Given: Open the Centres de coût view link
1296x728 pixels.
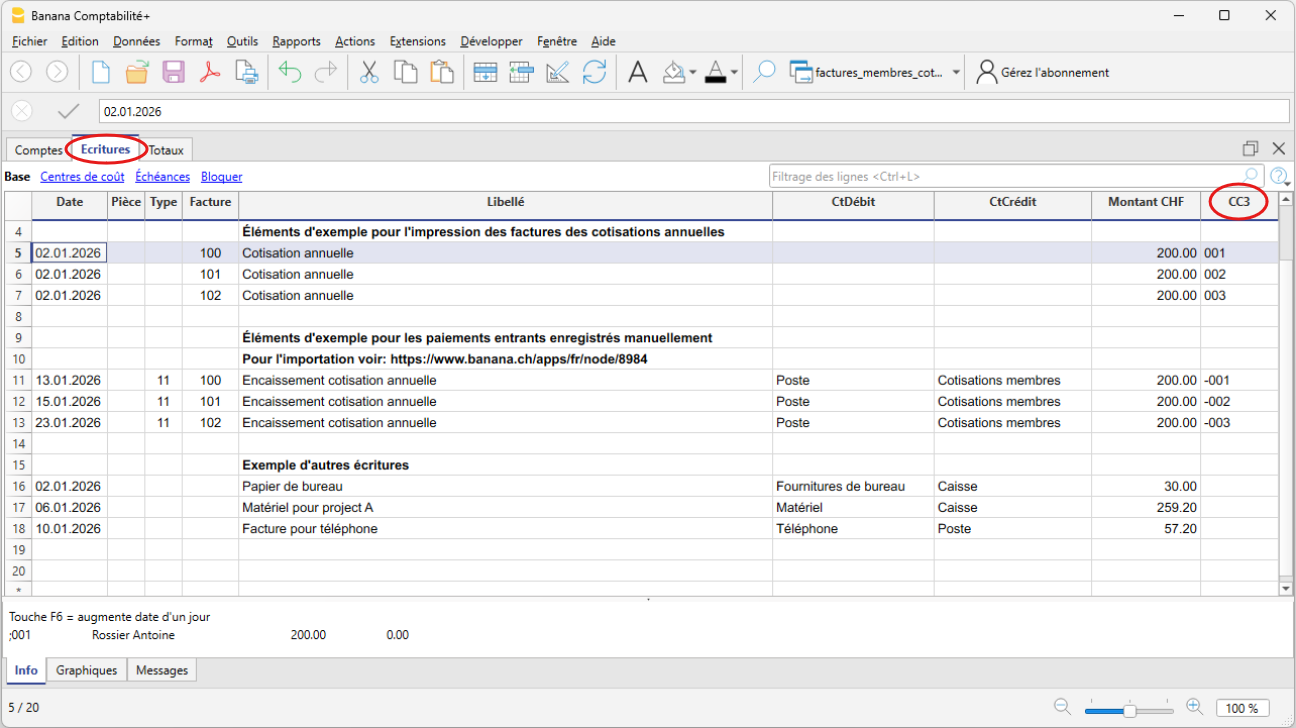Looking at the screenshot, I should pos(82,177).
